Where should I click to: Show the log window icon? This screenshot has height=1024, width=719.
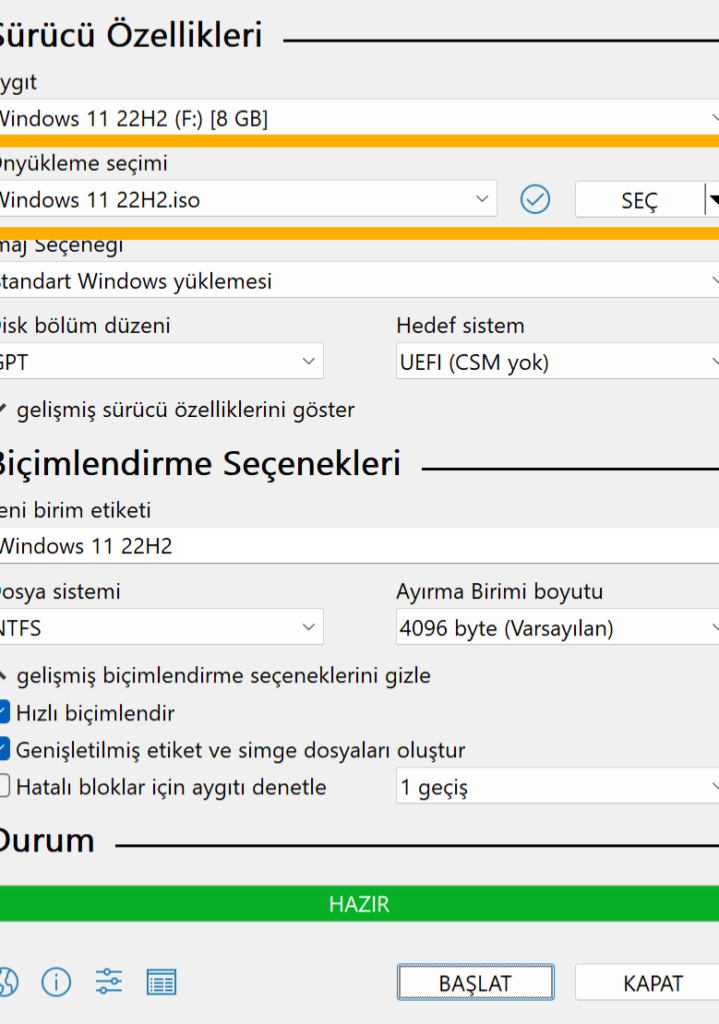pos(161,982)
